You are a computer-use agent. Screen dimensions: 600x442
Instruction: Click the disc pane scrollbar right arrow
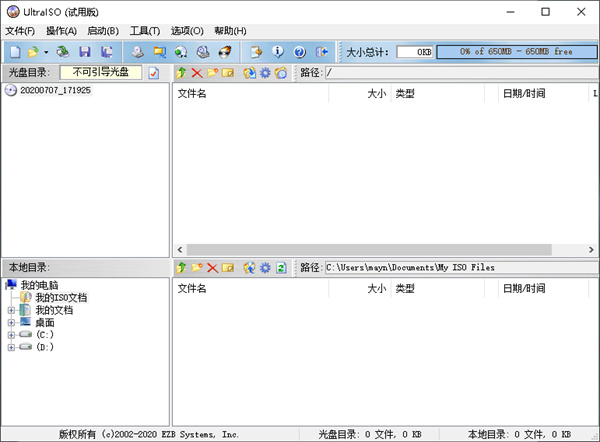[591, 250]
